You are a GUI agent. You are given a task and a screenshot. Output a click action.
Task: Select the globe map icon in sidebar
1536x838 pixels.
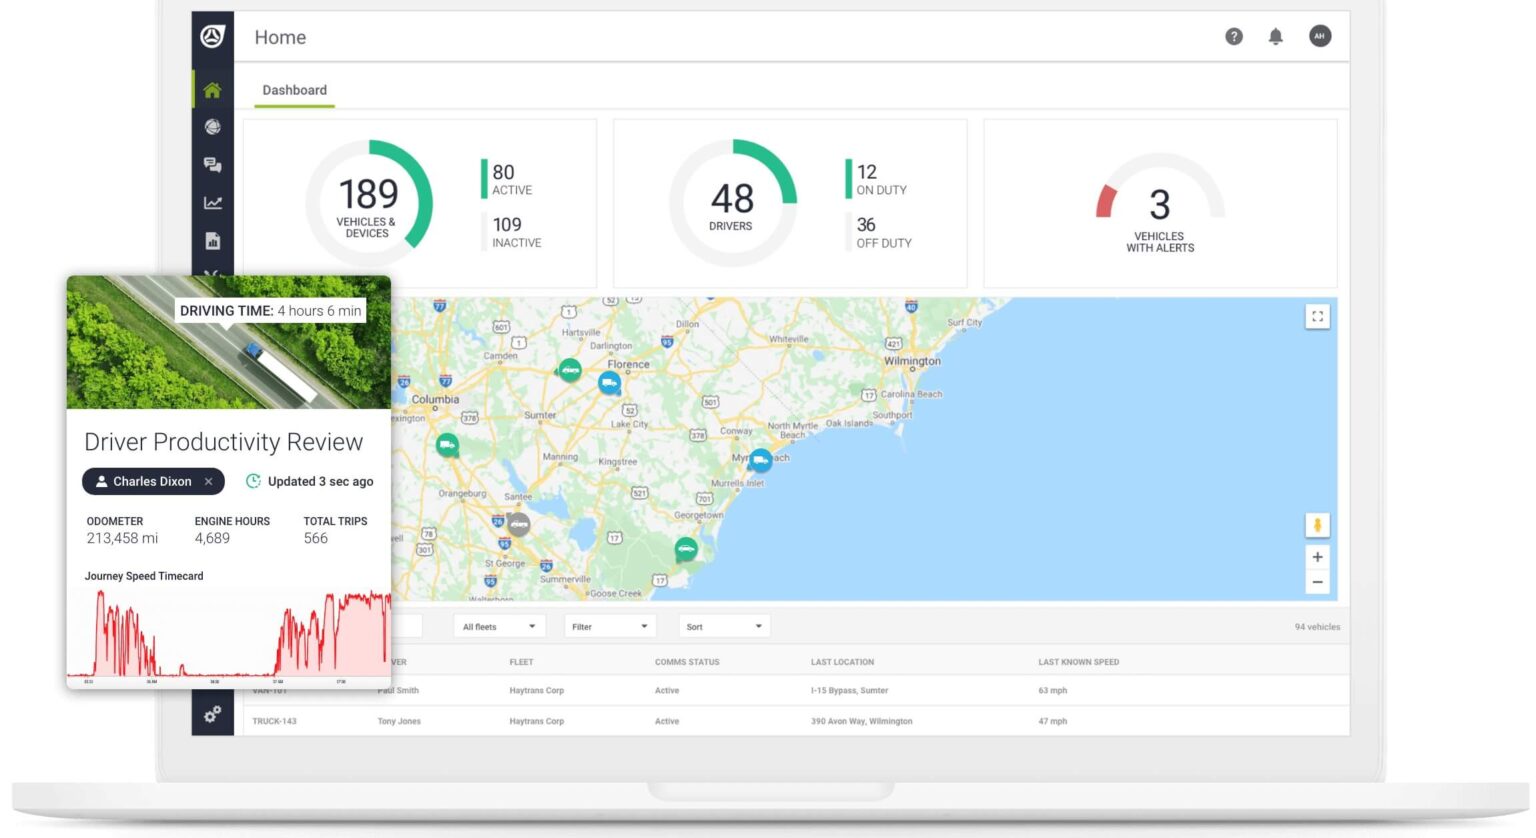211,126
